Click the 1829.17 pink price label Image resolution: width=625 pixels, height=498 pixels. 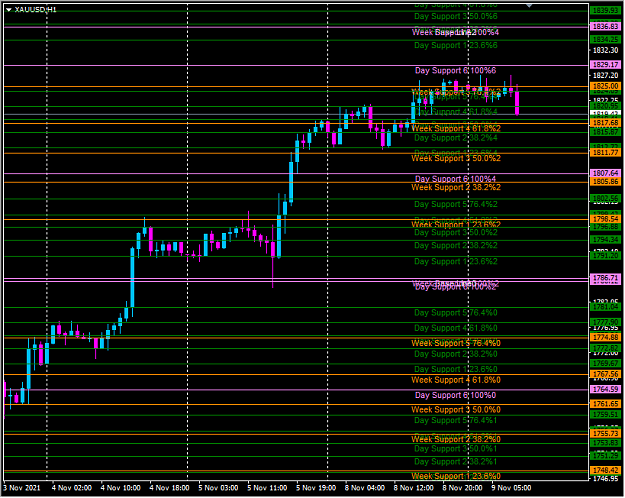[605, 64]
